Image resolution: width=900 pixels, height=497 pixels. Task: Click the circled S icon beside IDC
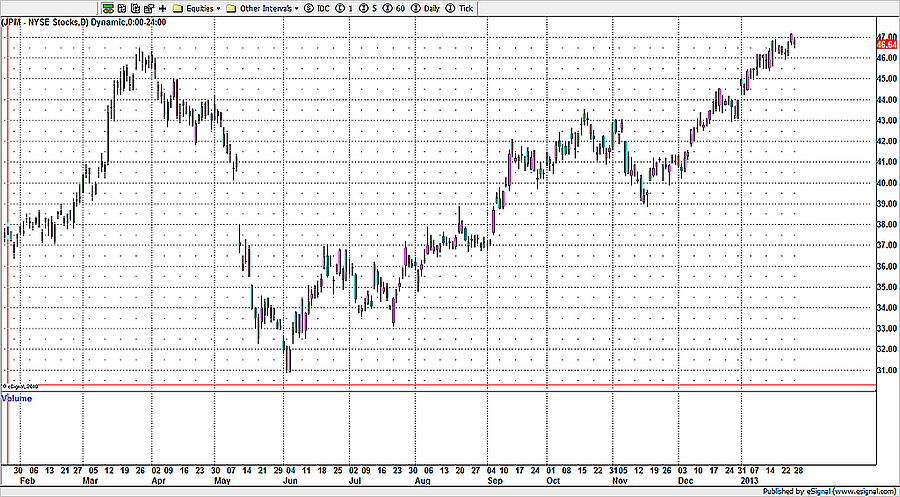(x=308, y=7)
